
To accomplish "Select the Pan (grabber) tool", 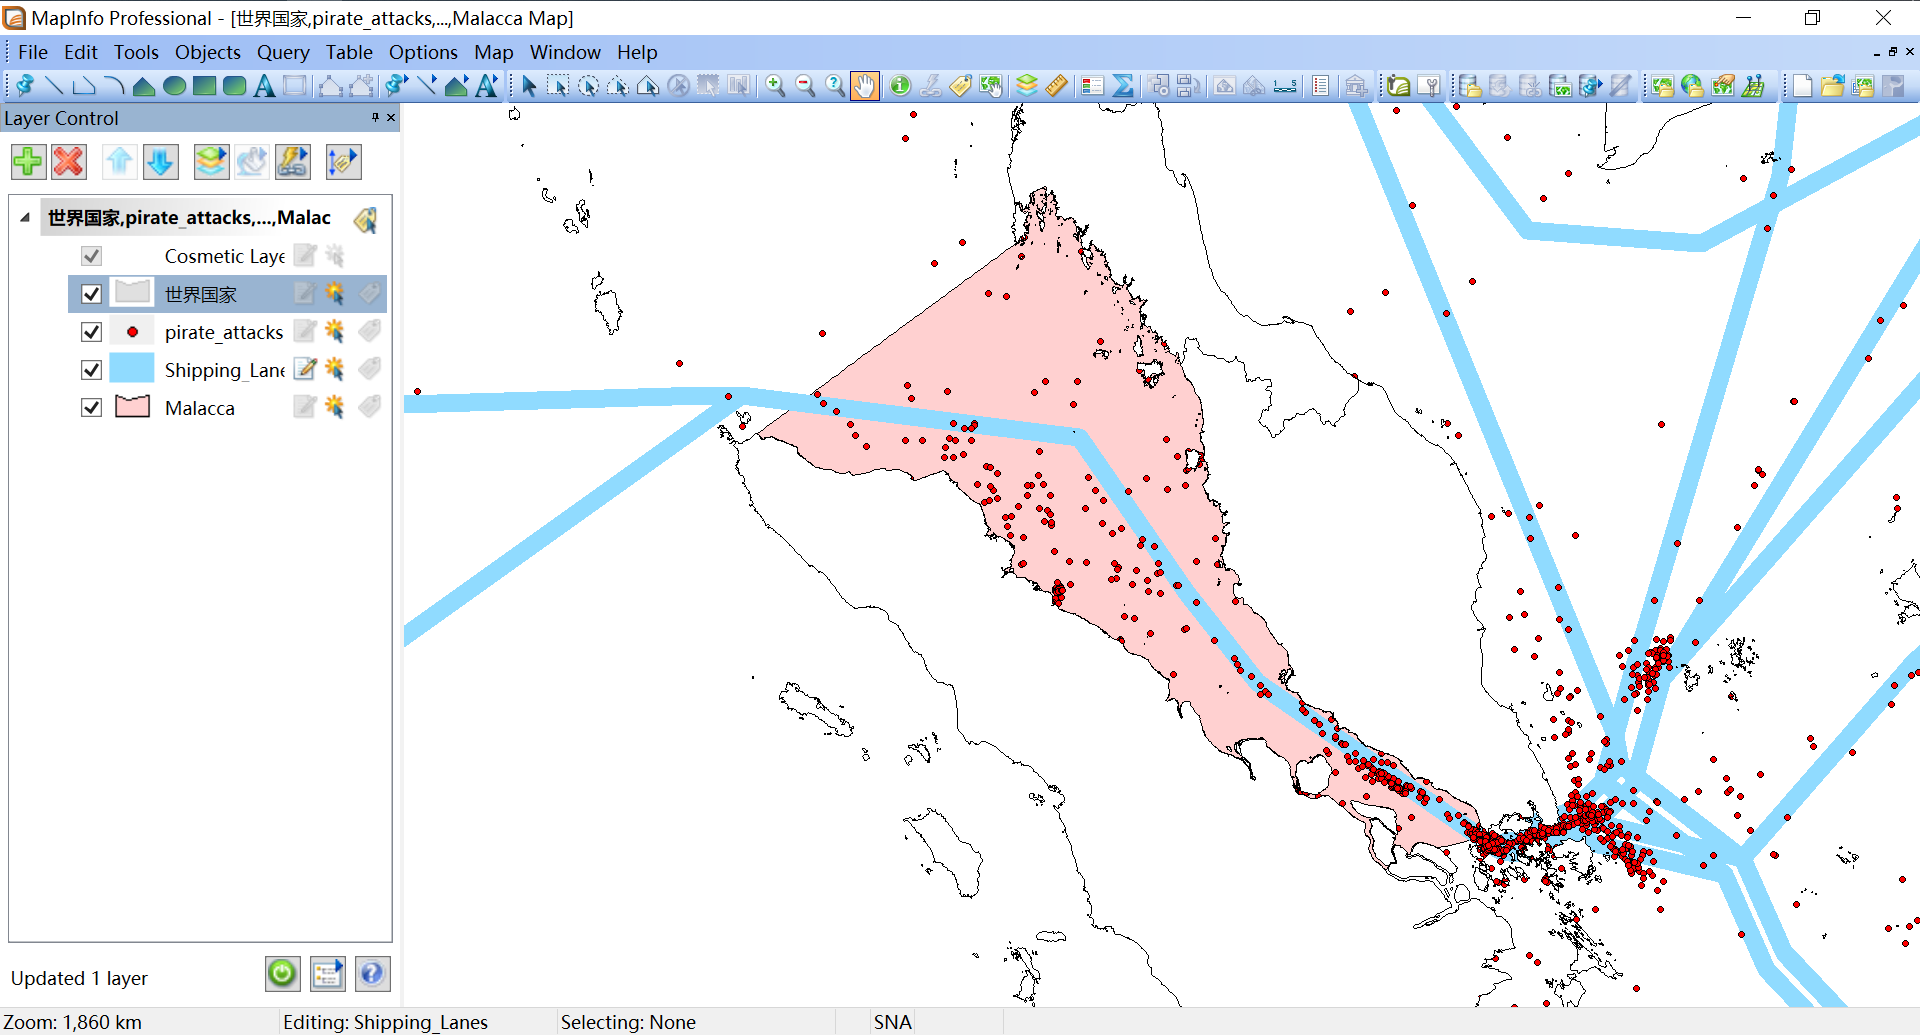I will tap(864, 86).
